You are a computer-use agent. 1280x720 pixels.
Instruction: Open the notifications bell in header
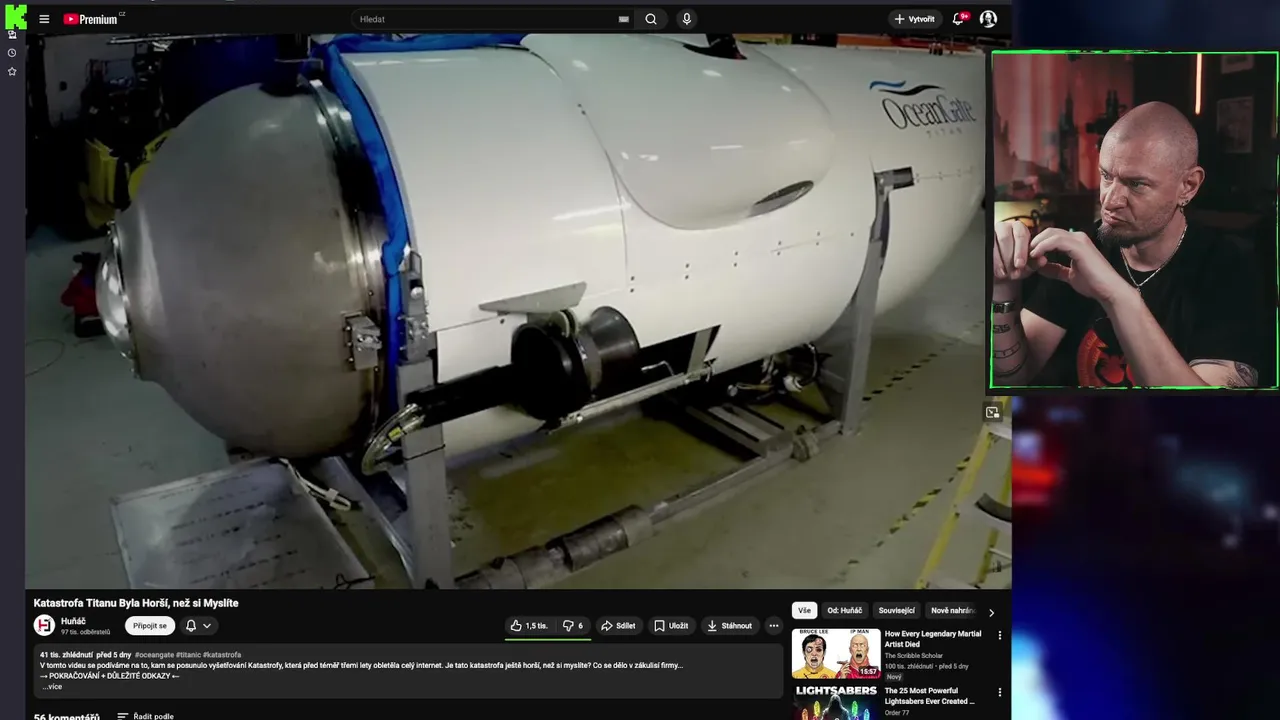pyautogui.click(x=960, y=19)
